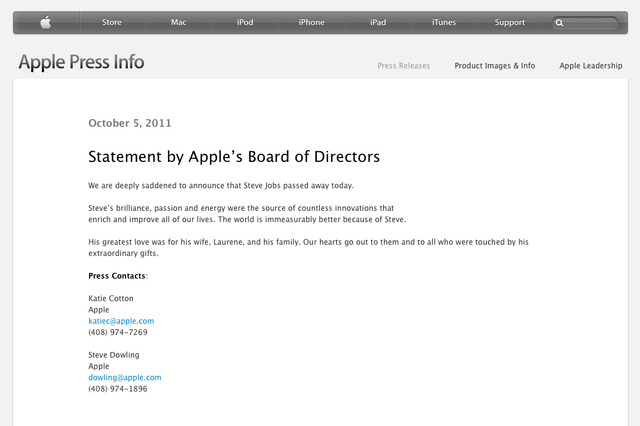The image size is (640, 426).
Task: Email dowling@apple.com link
Action: [125, 377]
